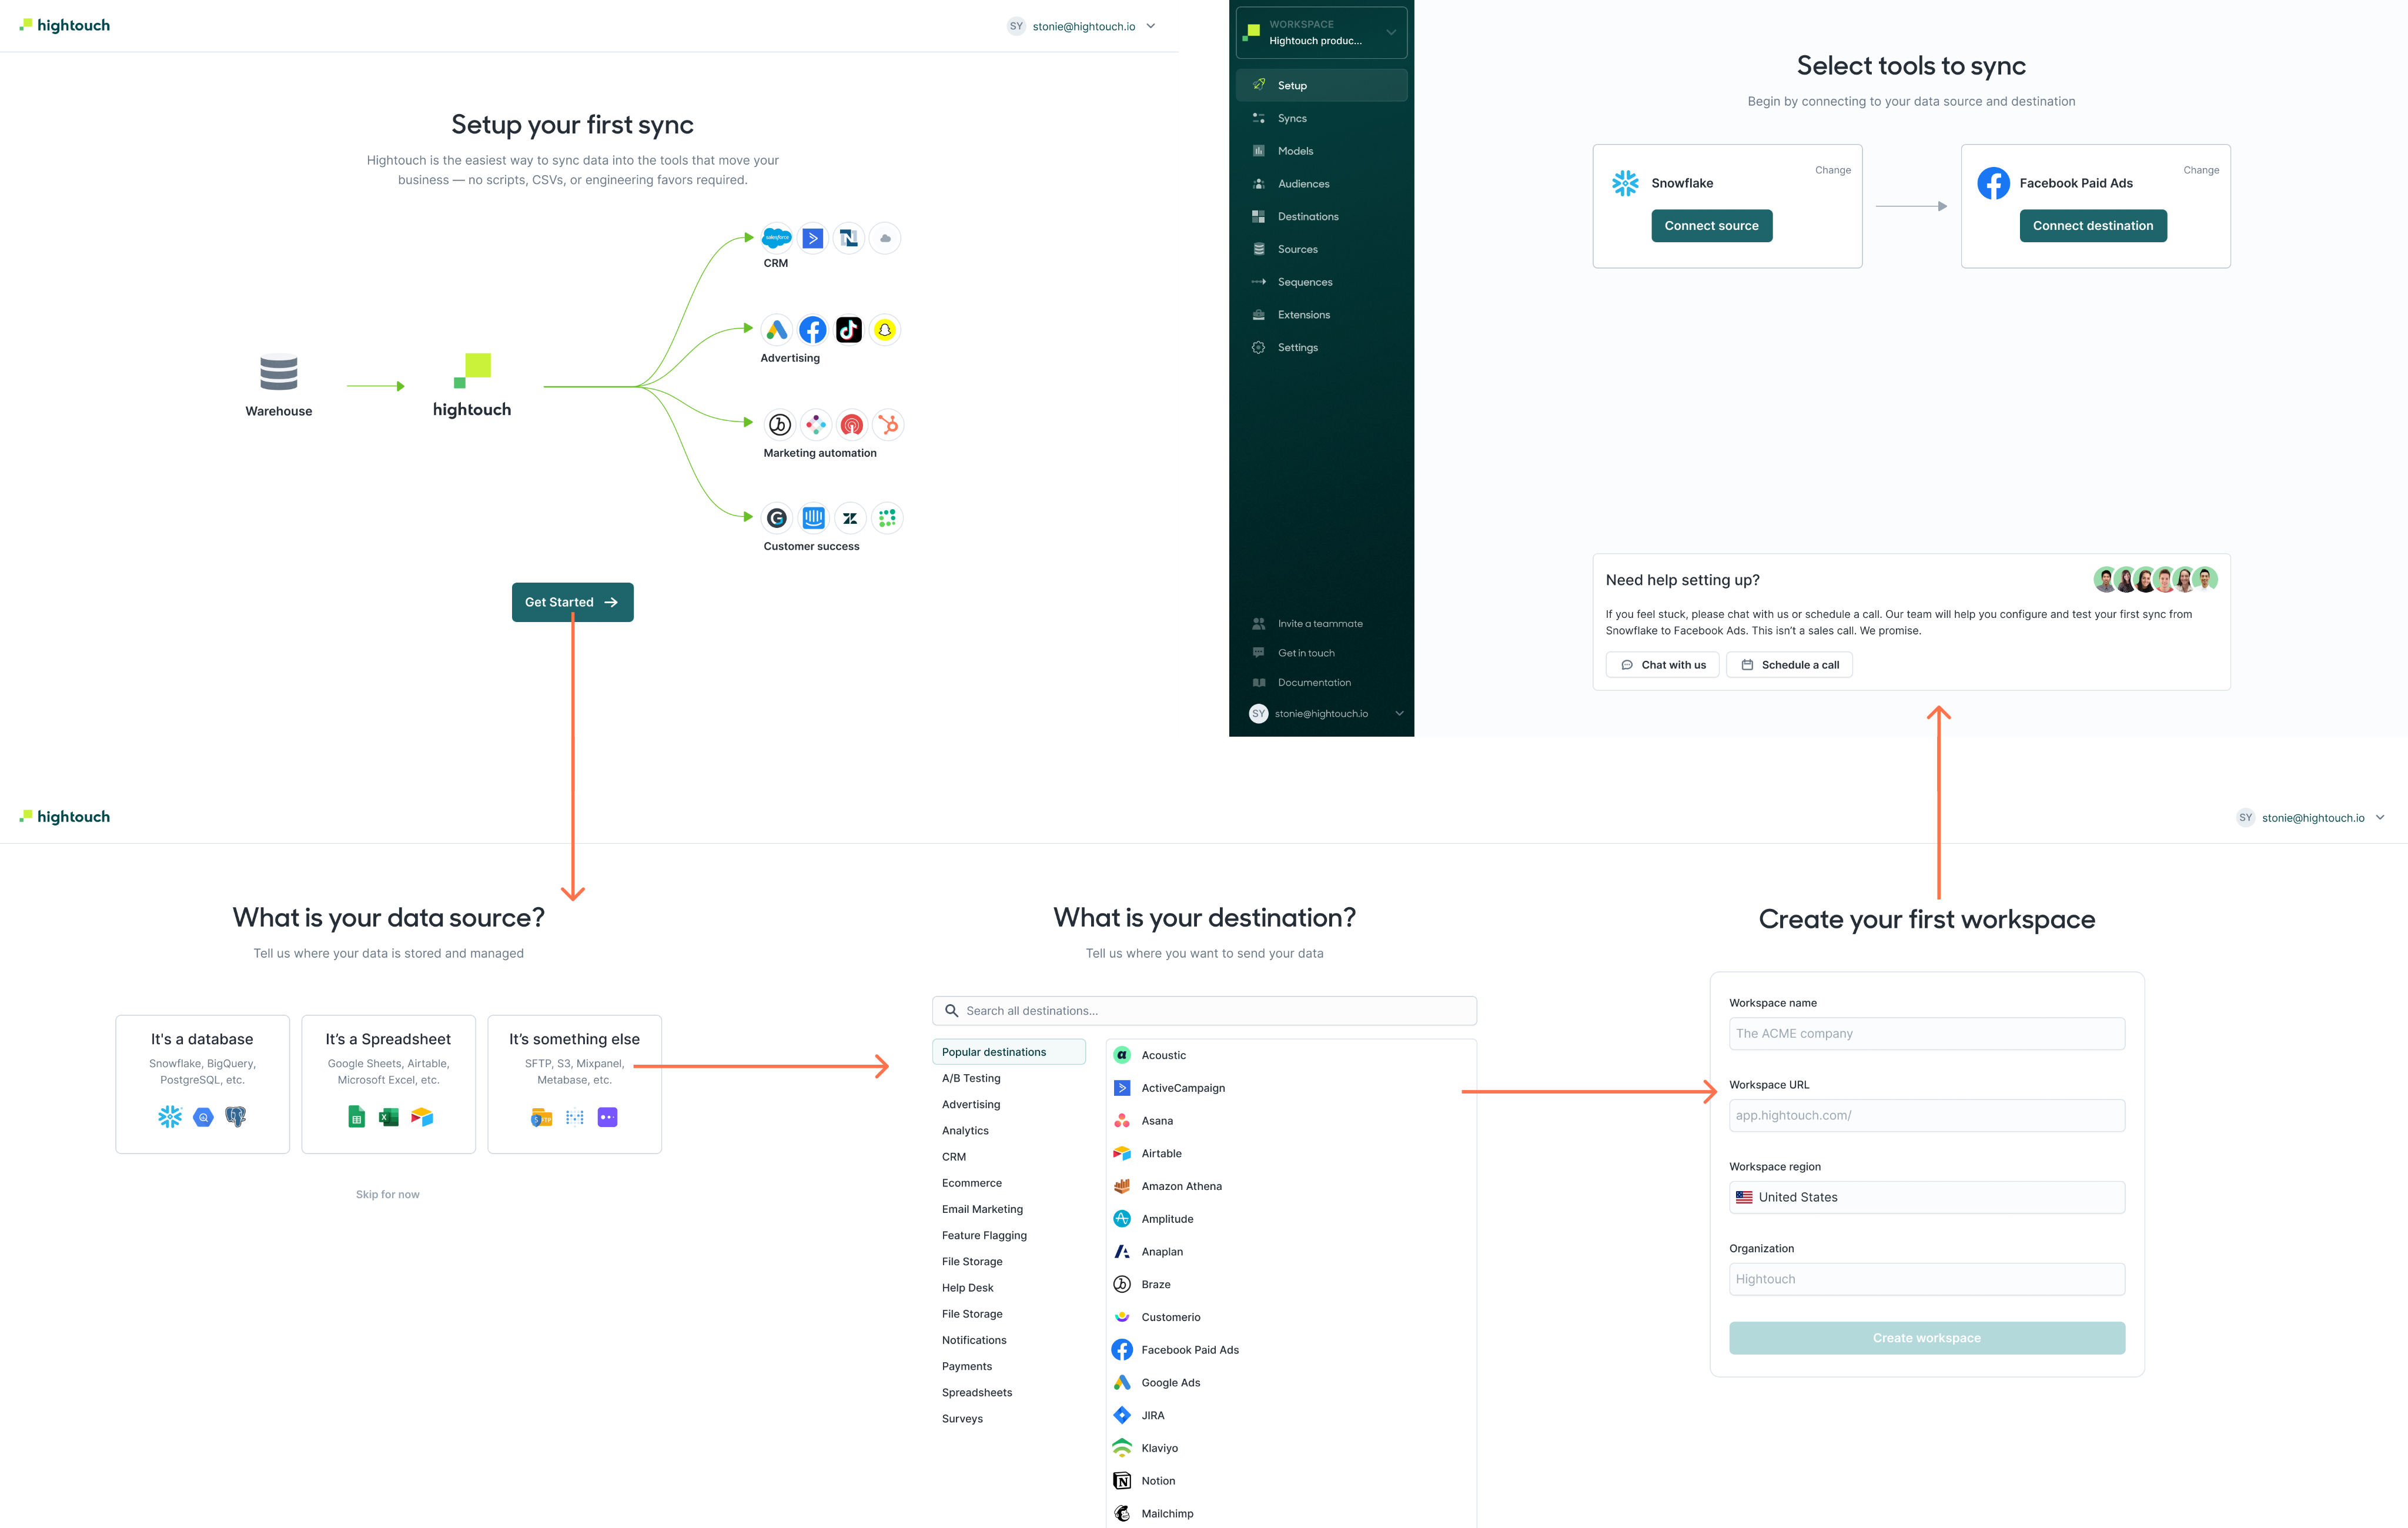Expand the Workspace switcher dropdown in sidebar
This screenshot has width=2408, height=1528.
1321,33
